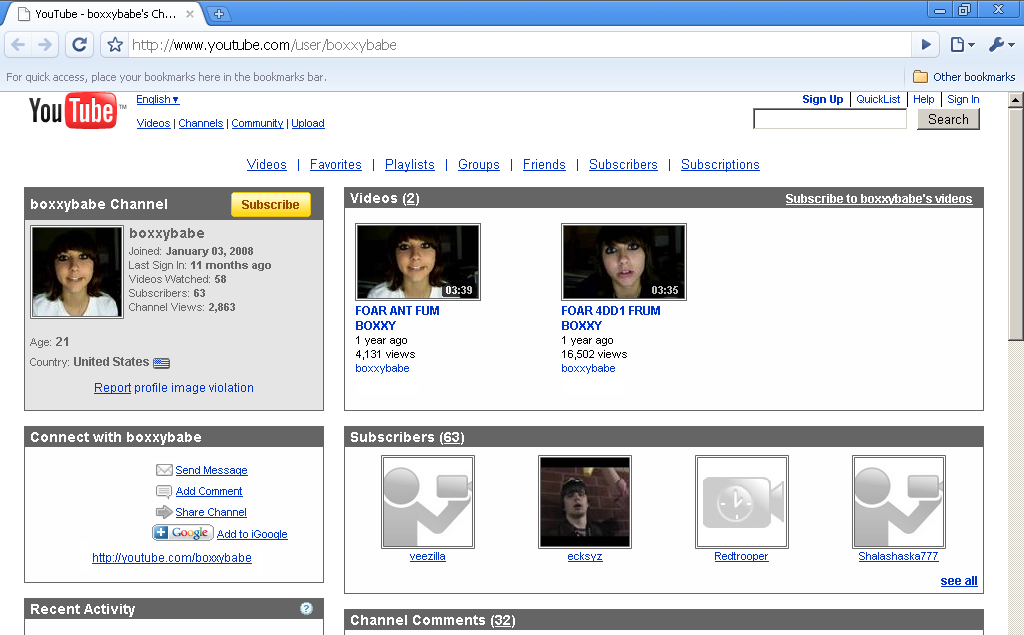This screenshot has height=635, width=1024.
Task: Click the browser Forward arrow button
Action: click(45, 44)
